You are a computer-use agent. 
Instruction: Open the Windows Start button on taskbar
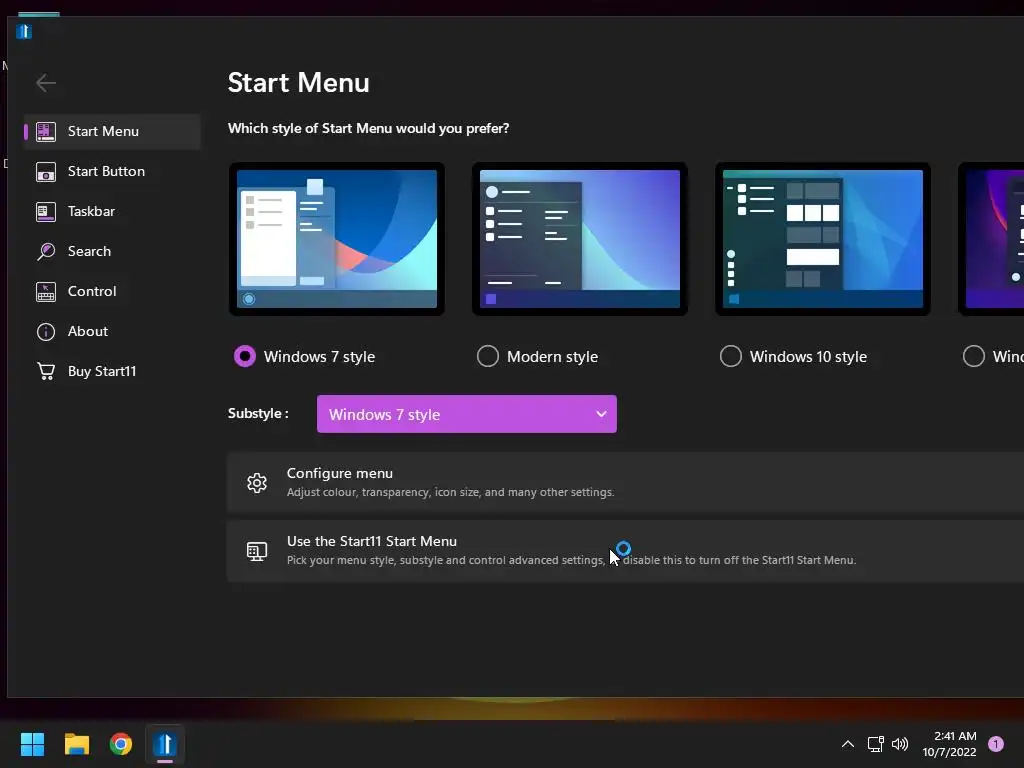tap(32, 744)
